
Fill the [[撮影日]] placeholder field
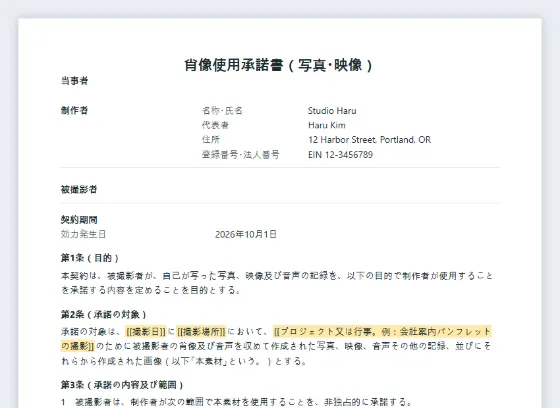[x=146, y=332]
